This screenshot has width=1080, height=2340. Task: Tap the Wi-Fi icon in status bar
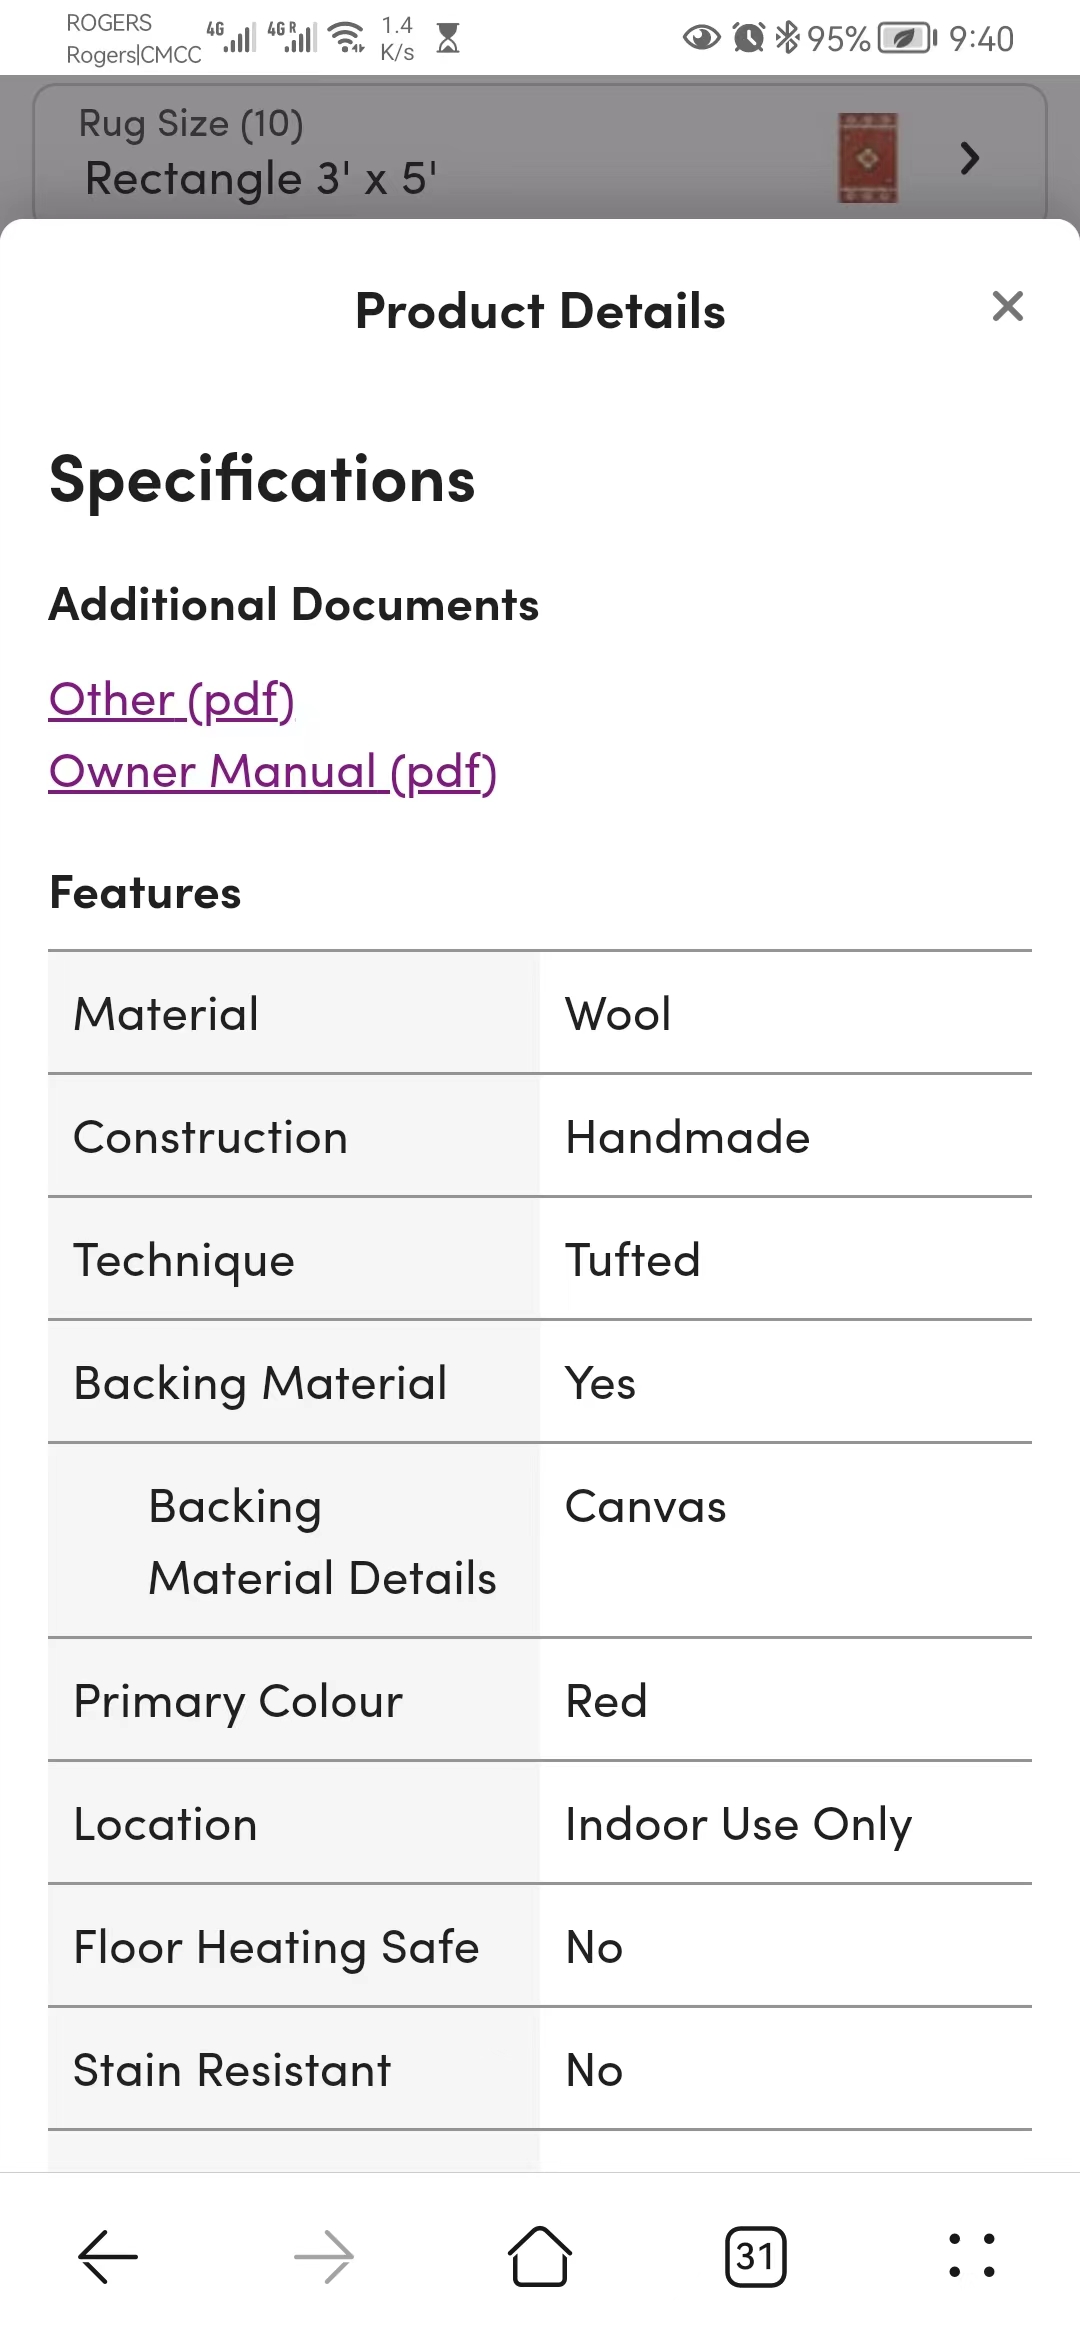click(x=348, y=37)
